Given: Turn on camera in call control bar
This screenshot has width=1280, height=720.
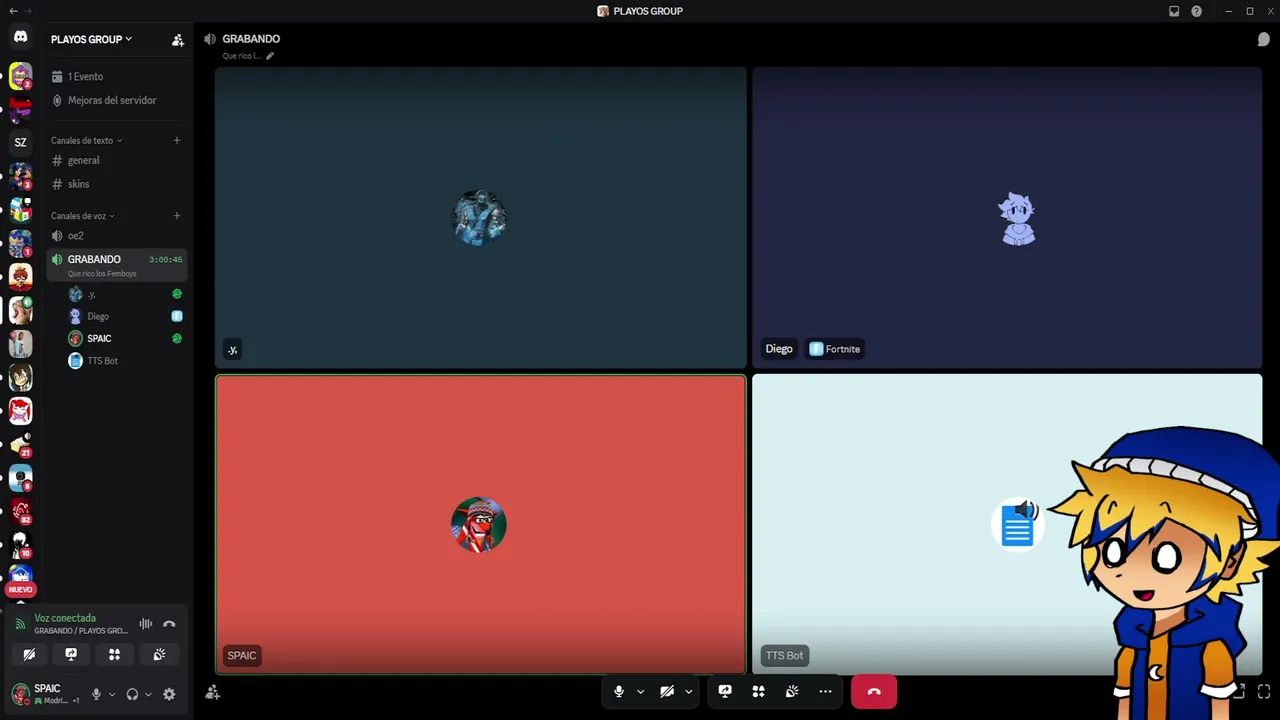Looking at the screenshot, I should point(667,691).
